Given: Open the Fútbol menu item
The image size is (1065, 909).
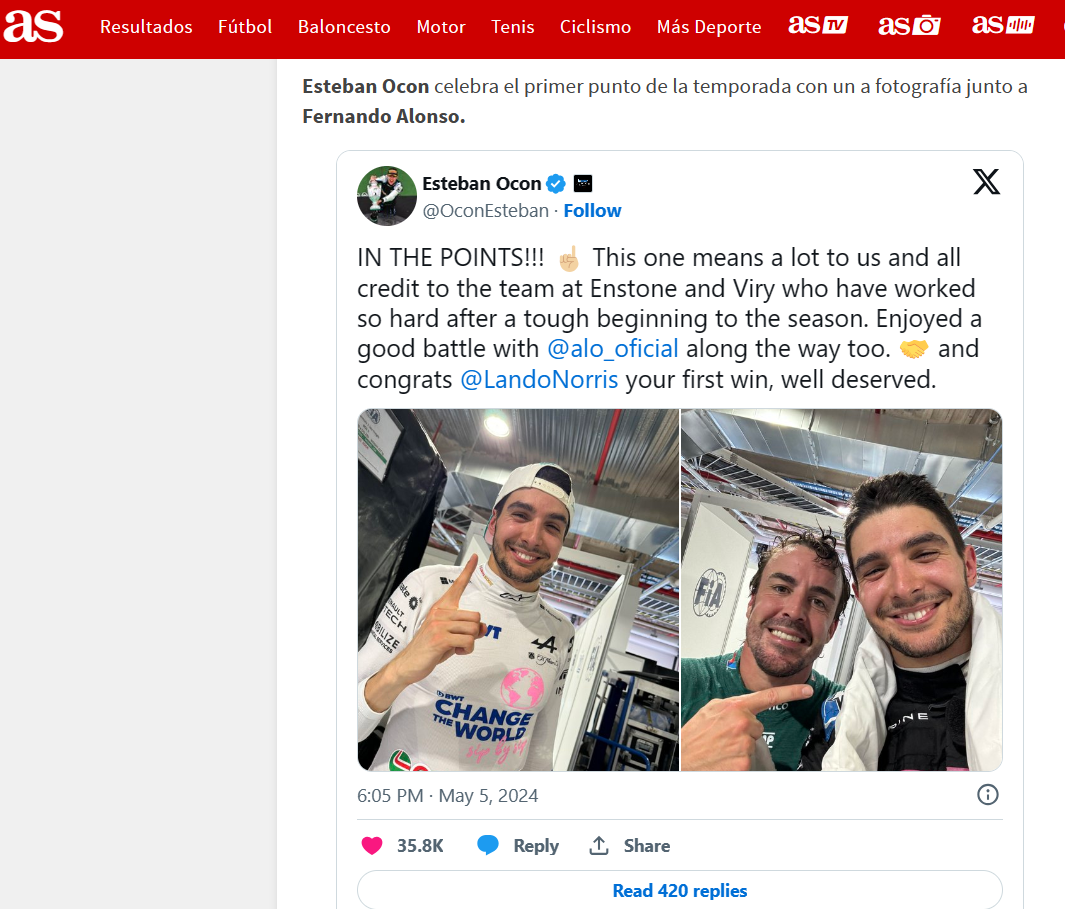Looking at the screenshot, I should coord(245,26).
